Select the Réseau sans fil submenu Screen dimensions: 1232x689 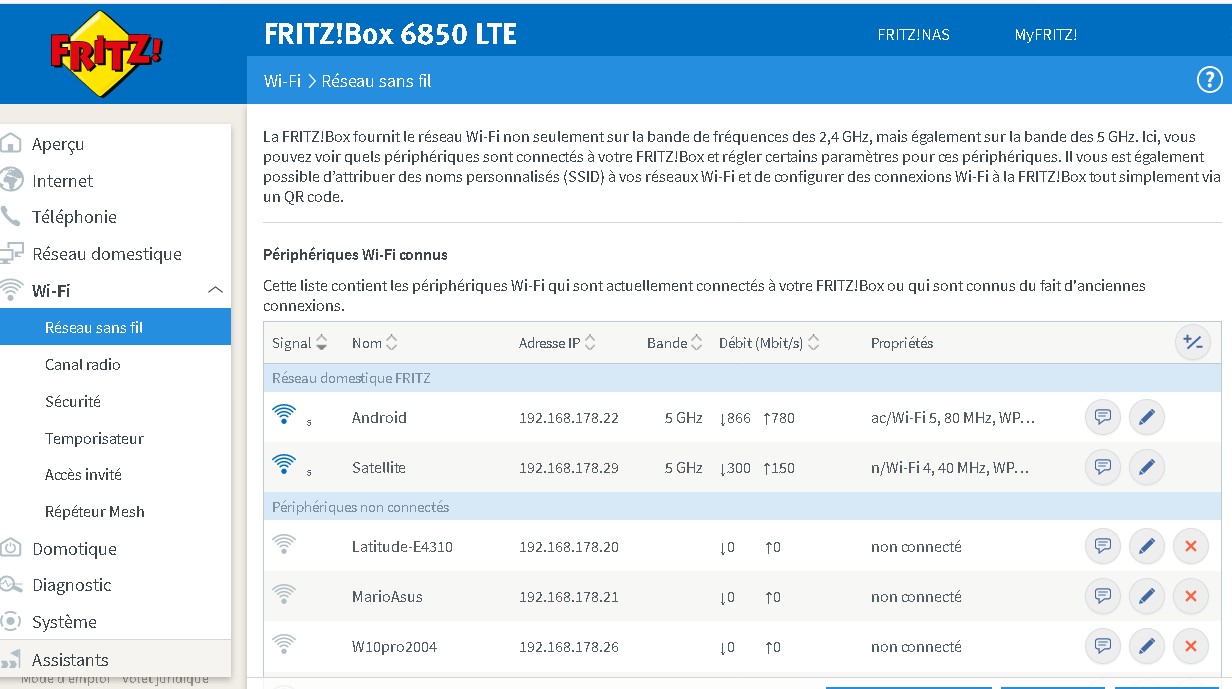point(115,327)
